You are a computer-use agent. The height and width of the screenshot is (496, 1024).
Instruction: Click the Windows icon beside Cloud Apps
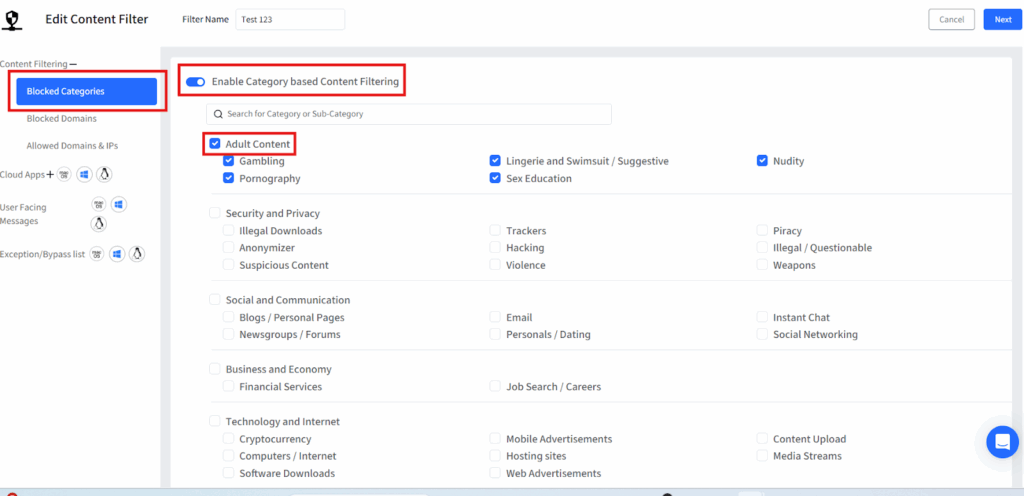coord(84,175)
